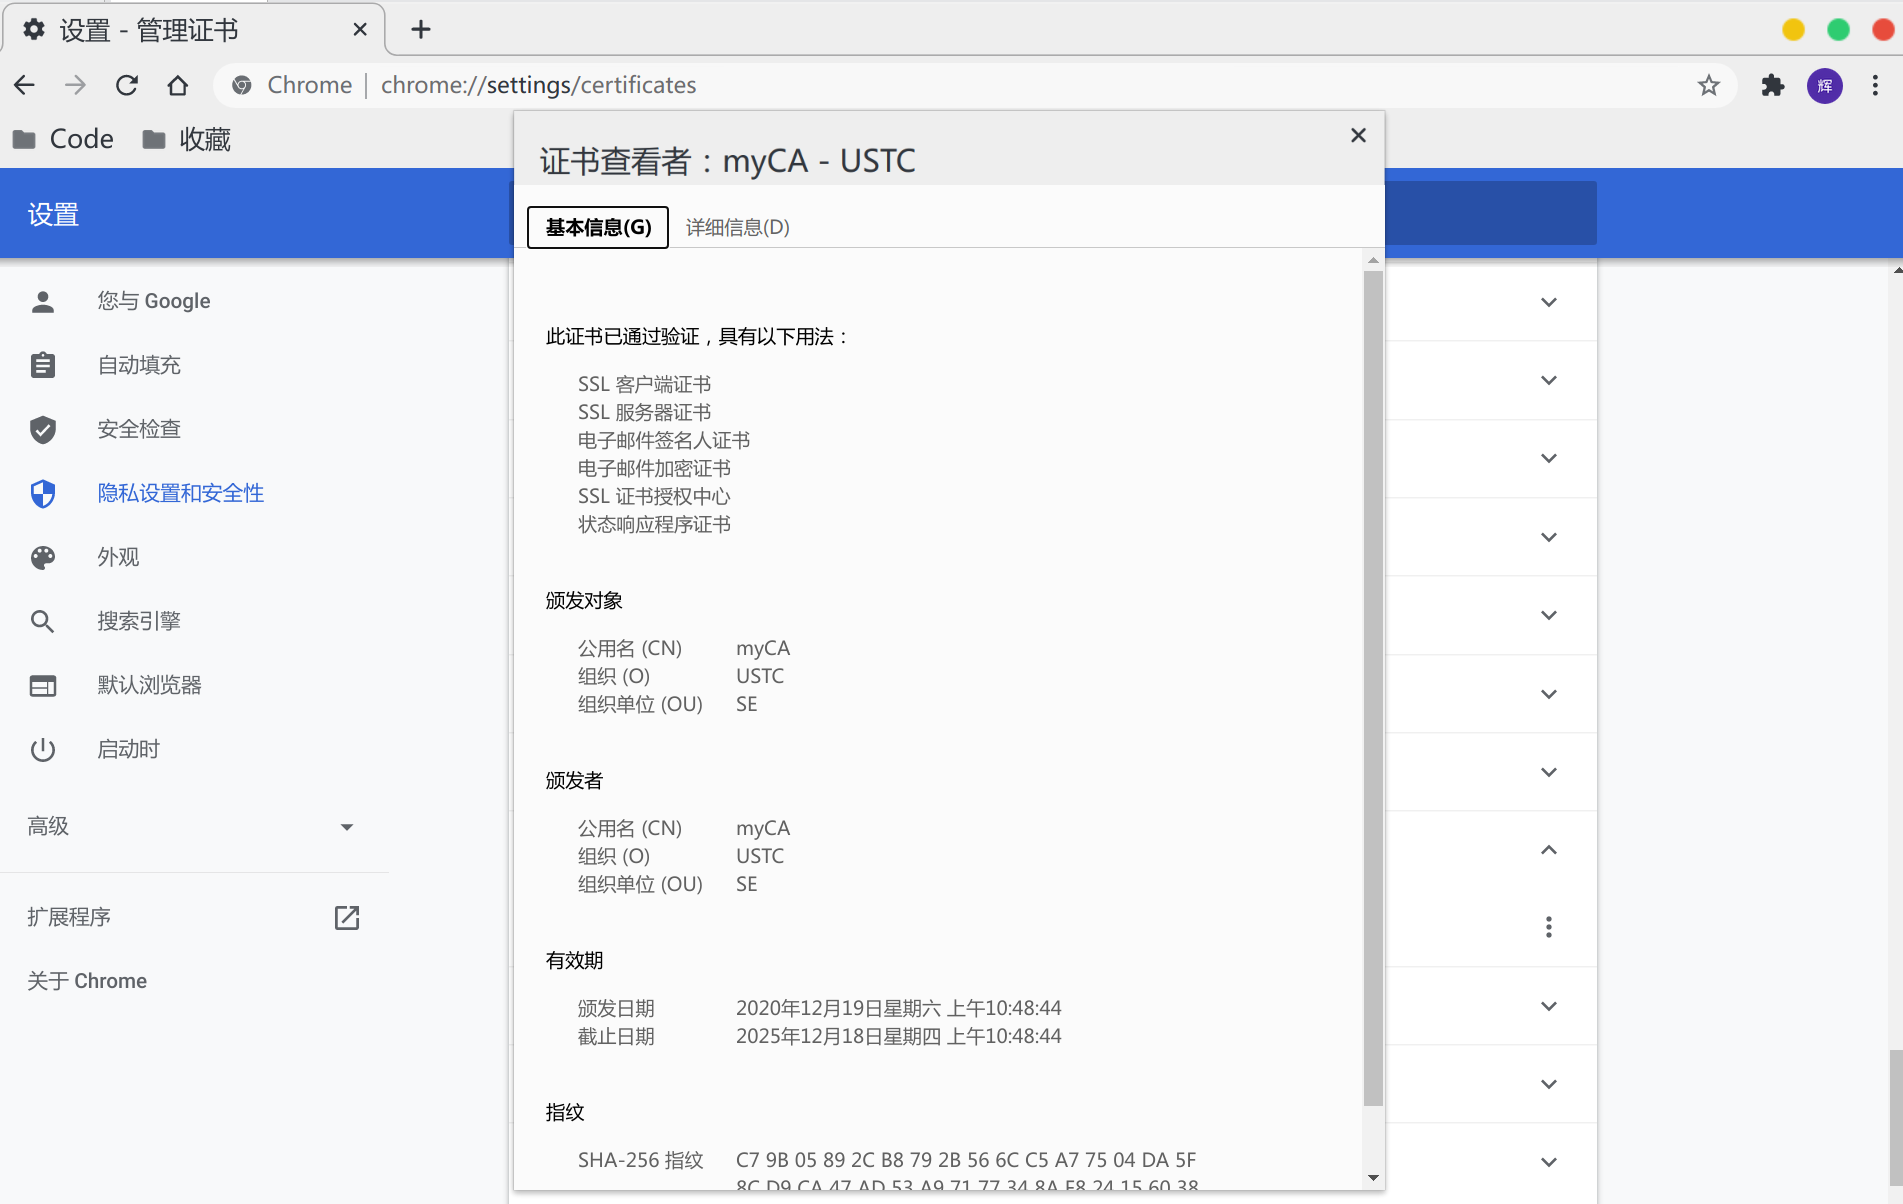Click the shield check icon beside 安全检查
The width and height of the screenshot is (1903, 1204).
click(x=43, y=430)
